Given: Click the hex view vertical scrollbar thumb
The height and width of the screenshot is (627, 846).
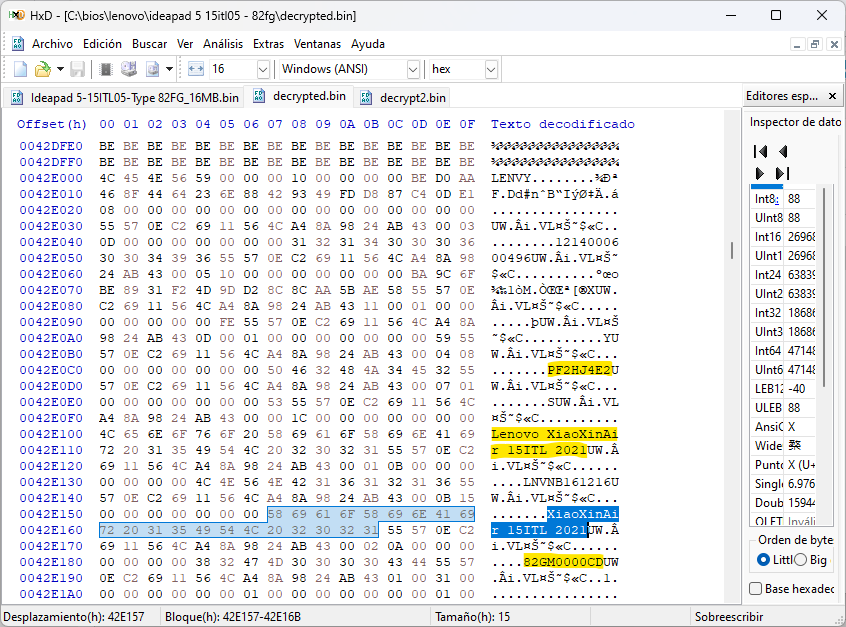Looking at the screenshot, I should point(732,250).
